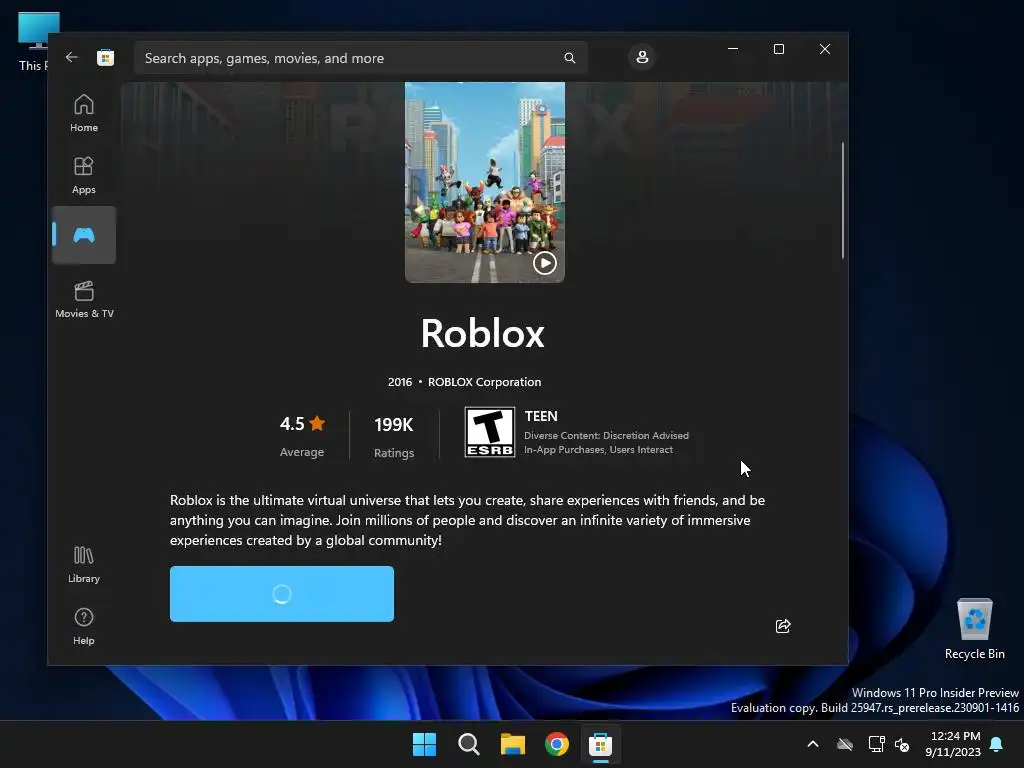Viewport: 1024px width, 768px height.
Task: Open the Help section in sidebar
Action: point(84,626)
